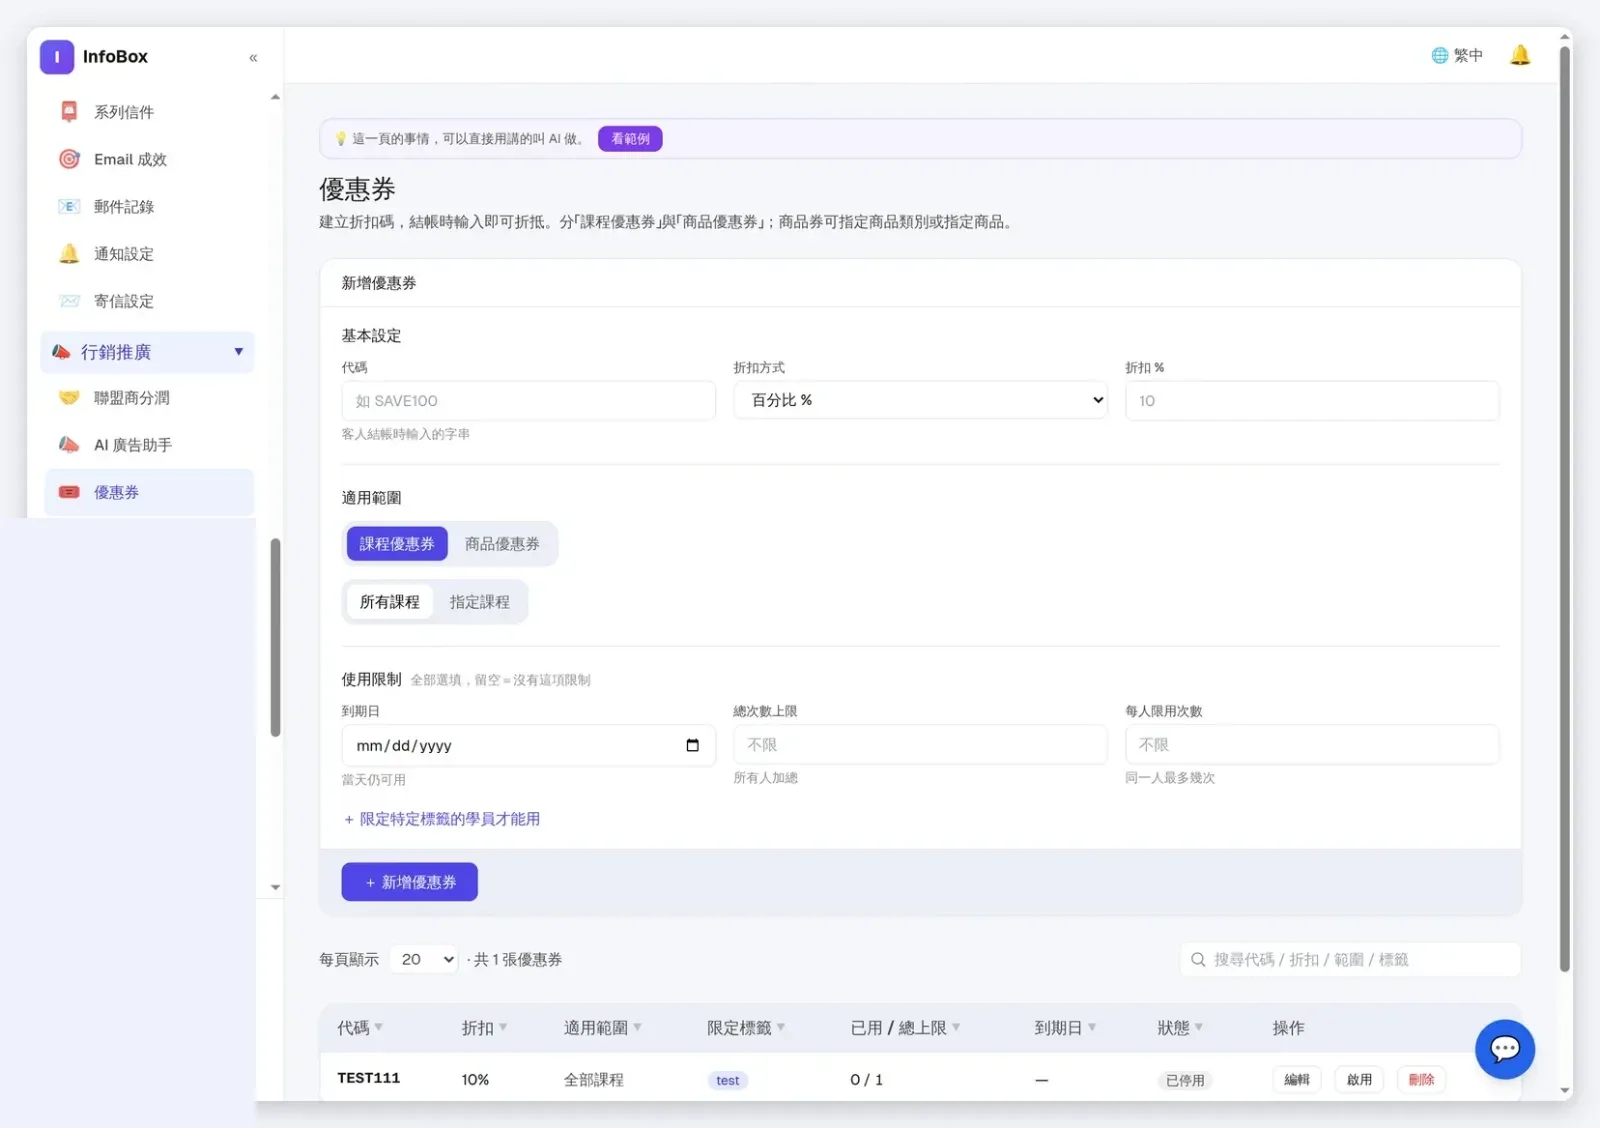The image size is (1600, 1128).
Task: Focus the 折扣 % input field
Action: click(x=1312, y=401)
